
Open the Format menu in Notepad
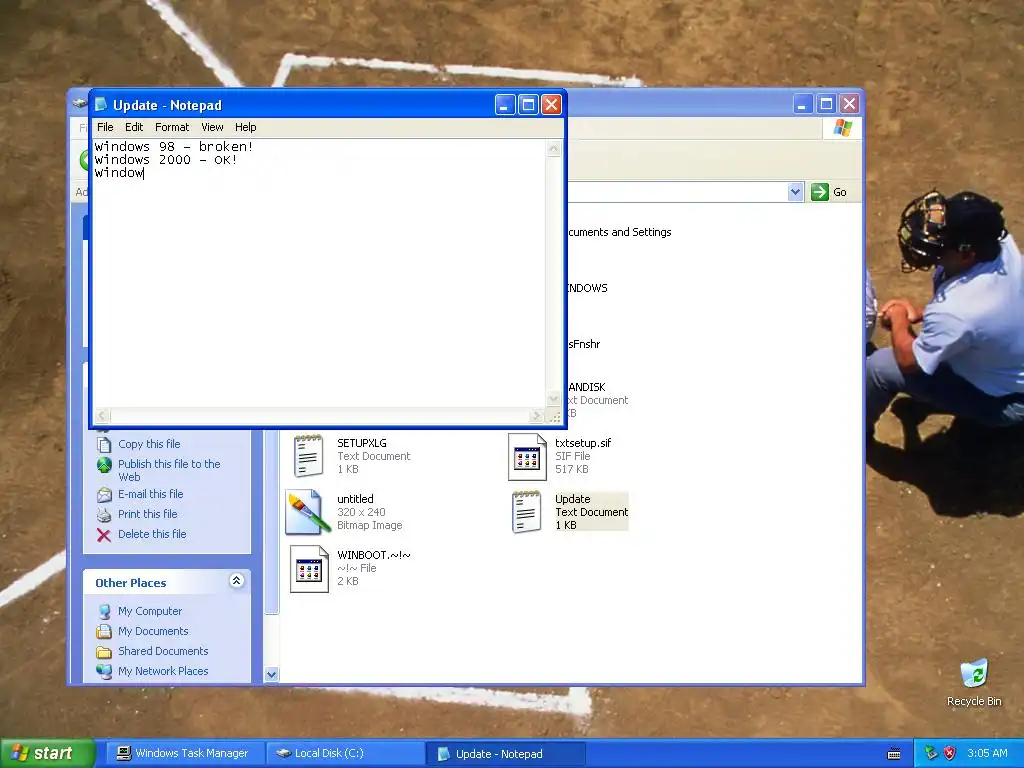click(172, 127)
